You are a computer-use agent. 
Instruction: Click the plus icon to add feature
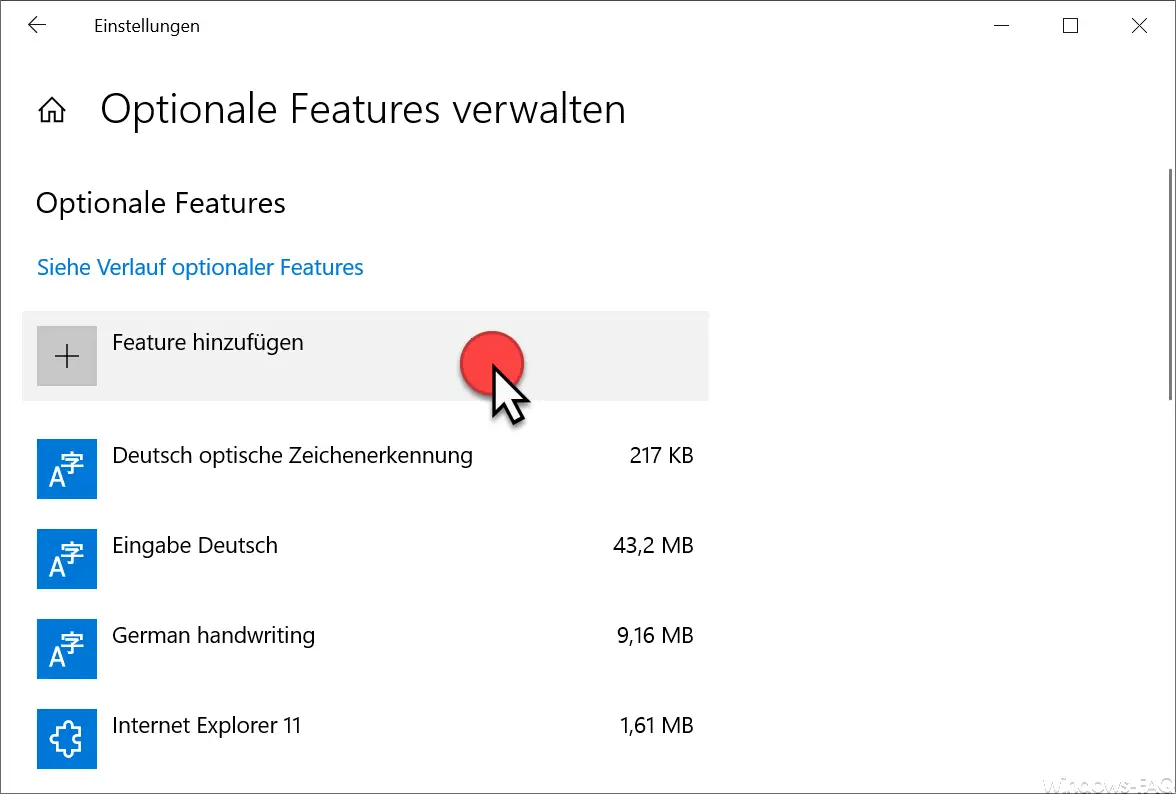[67, 356]
